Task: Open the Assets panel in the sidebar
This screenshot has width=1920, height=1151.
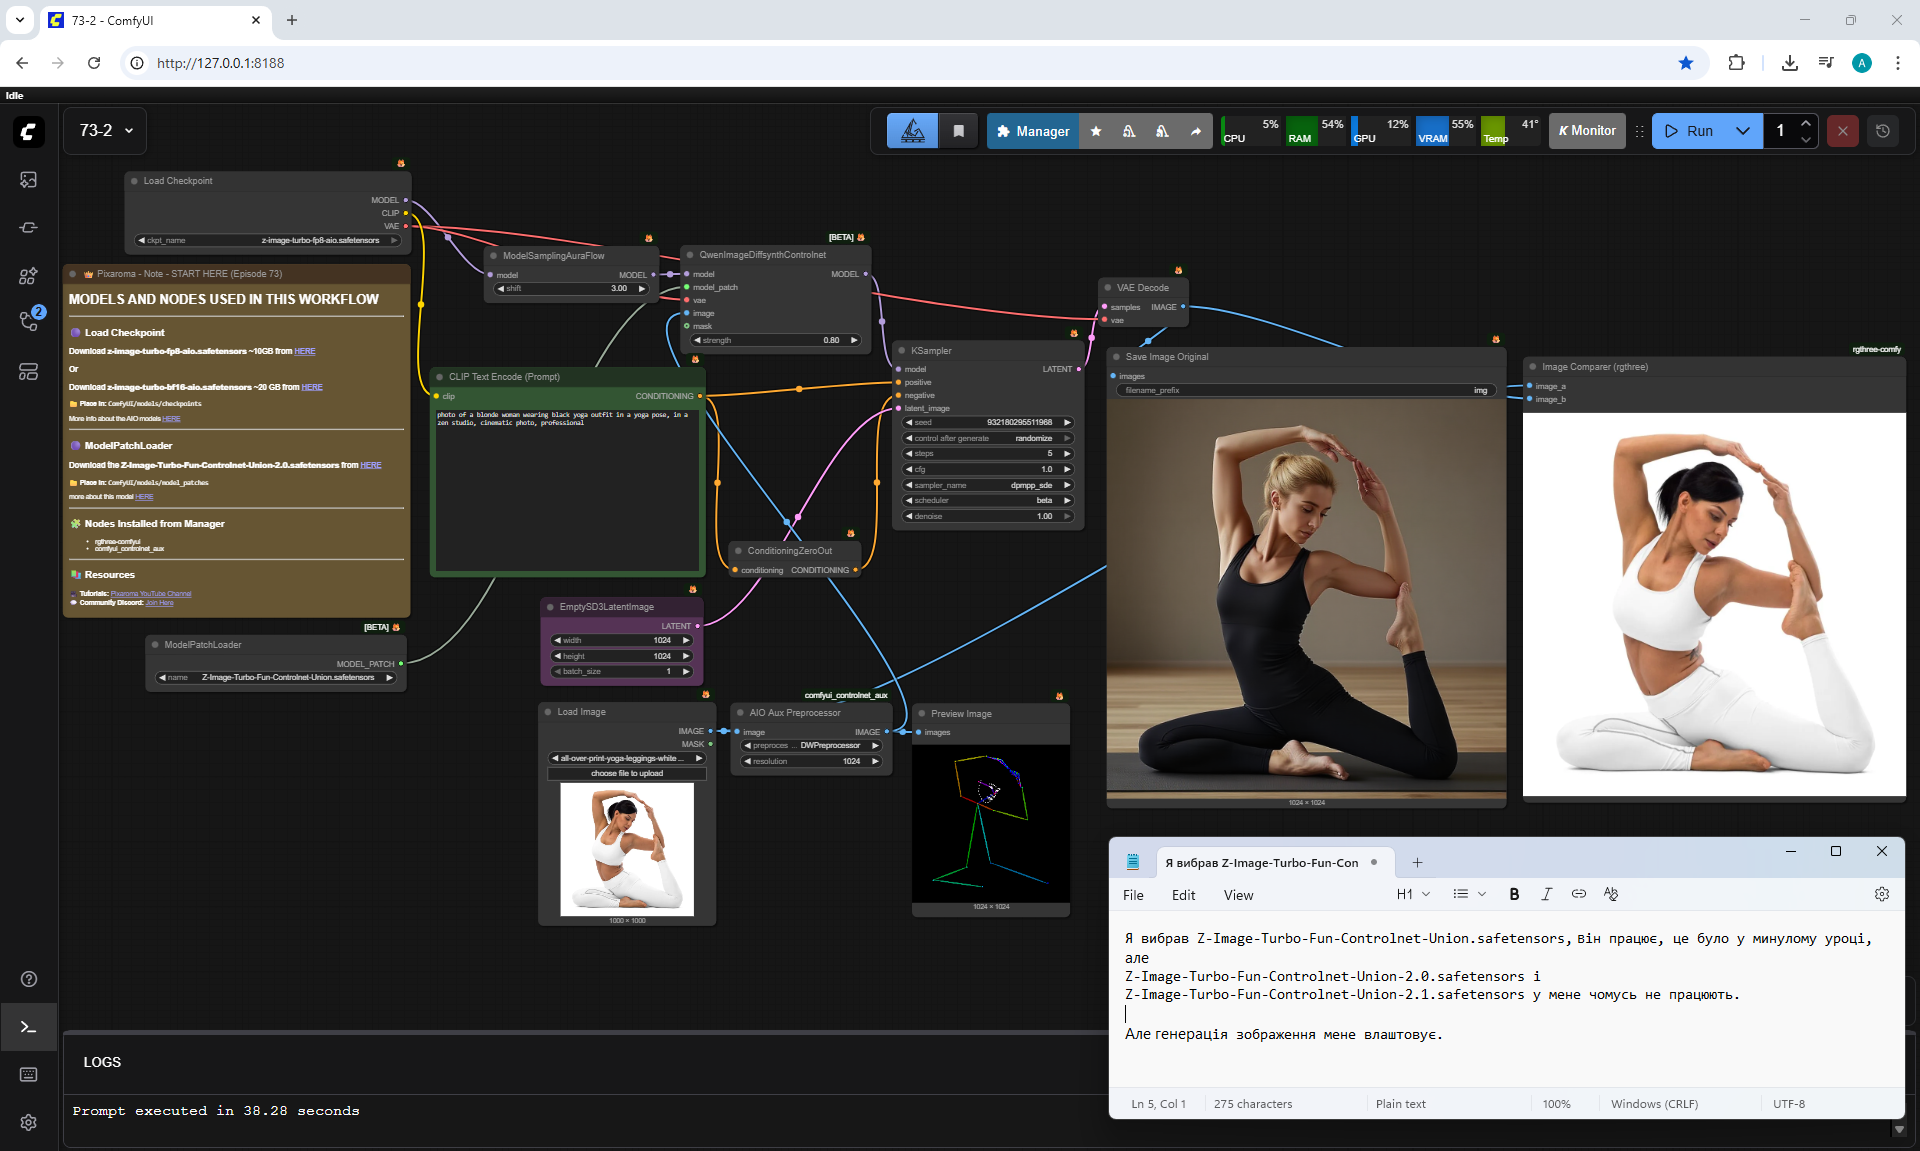Action: coord(28,180)
